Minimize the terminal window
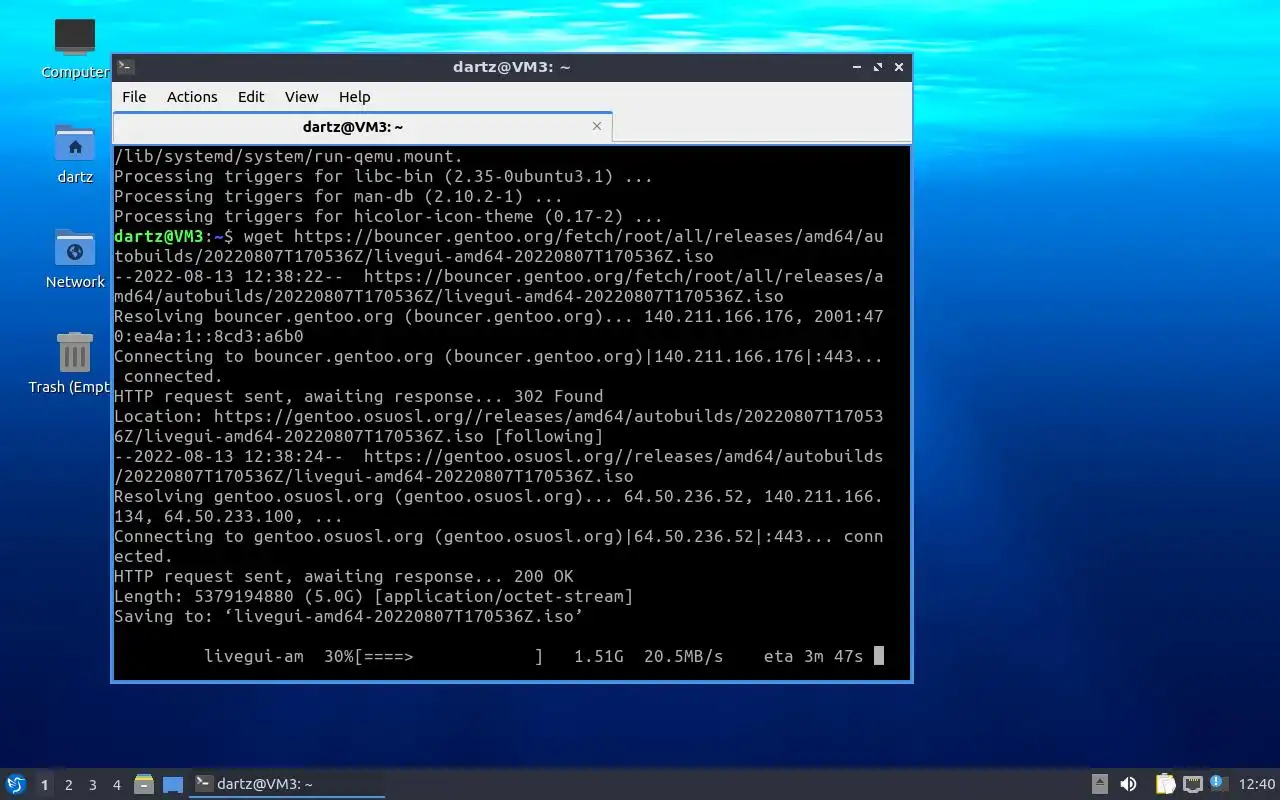 pyautogui.click(x=857, y=67)
